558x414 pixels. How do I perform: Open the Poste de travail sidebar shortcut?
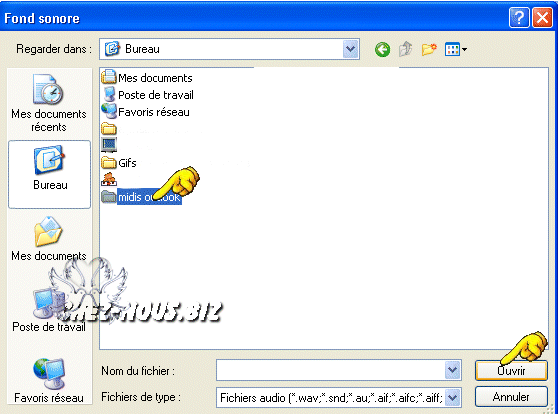point(49,310)
